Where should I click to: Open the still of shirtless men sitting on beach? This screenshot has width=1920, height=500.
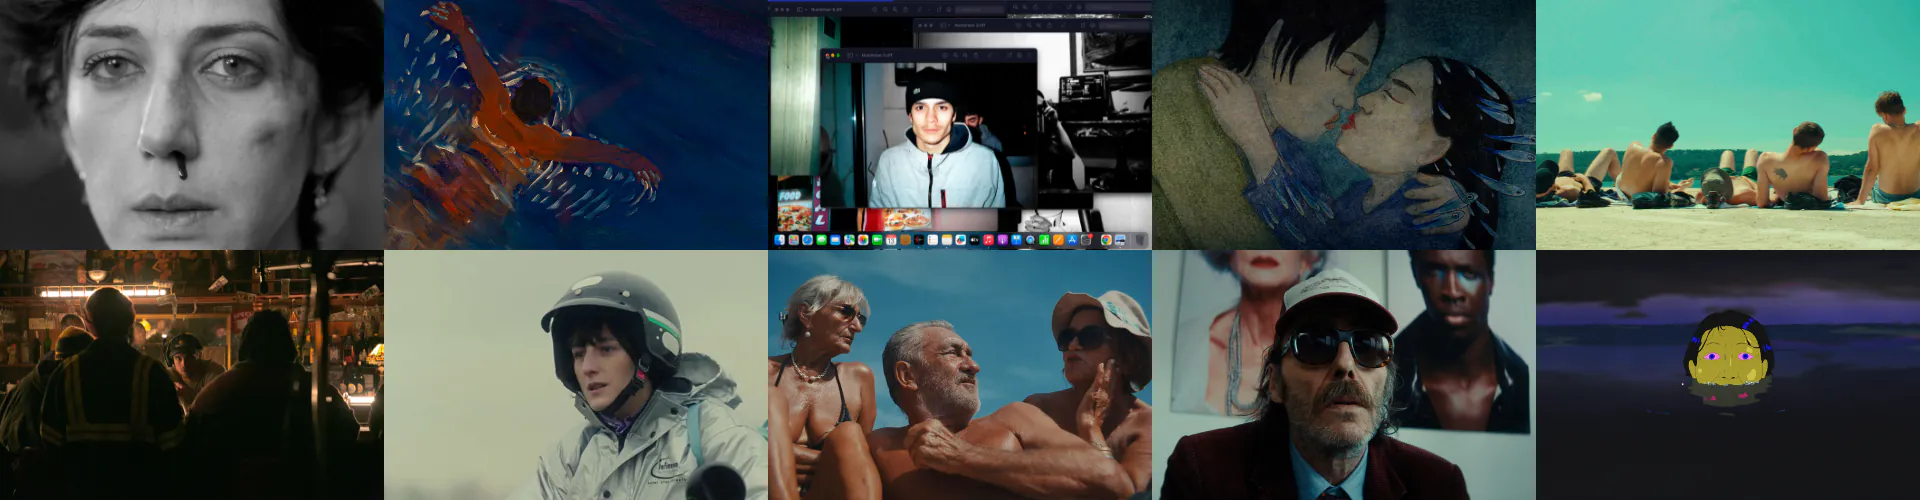tap(1728, 124)
